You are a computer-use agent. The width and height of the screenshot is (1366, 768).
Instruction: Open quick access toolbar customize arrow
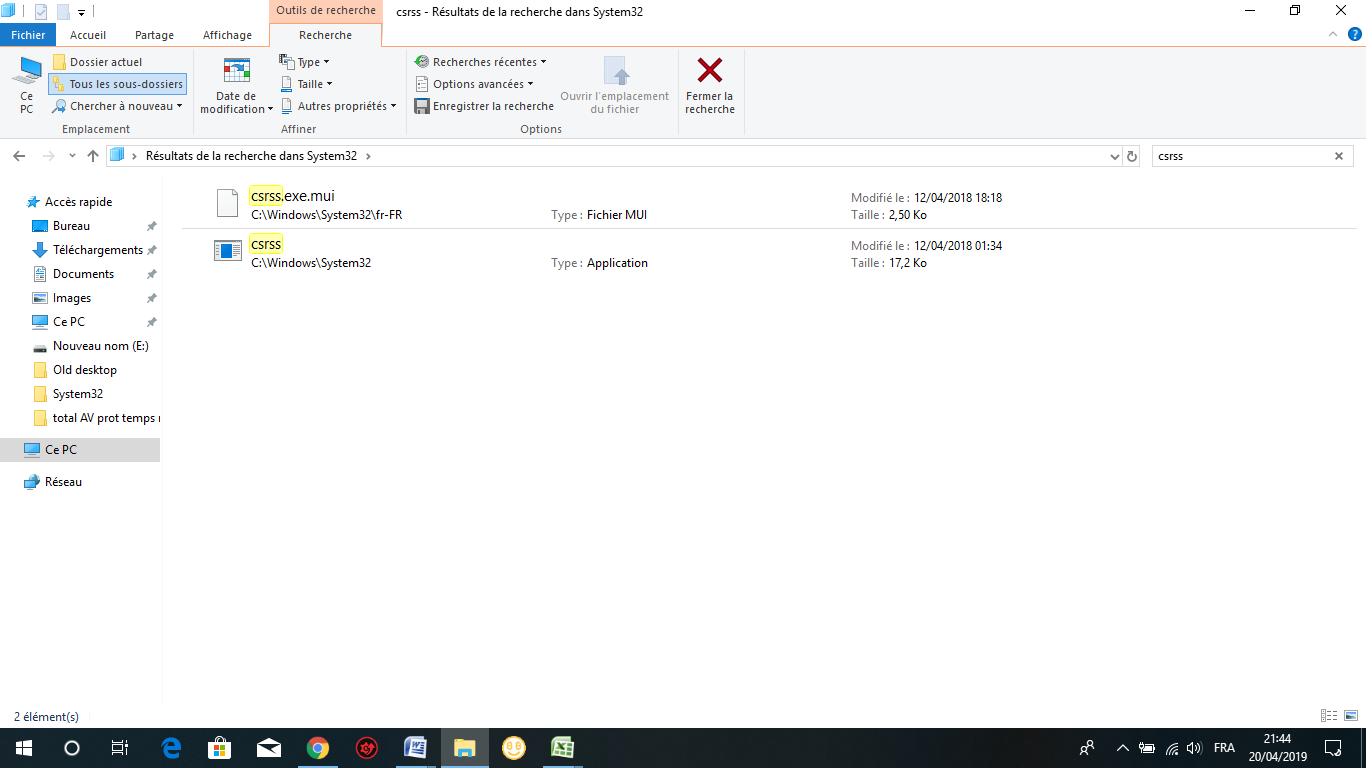tap(81, 13)
